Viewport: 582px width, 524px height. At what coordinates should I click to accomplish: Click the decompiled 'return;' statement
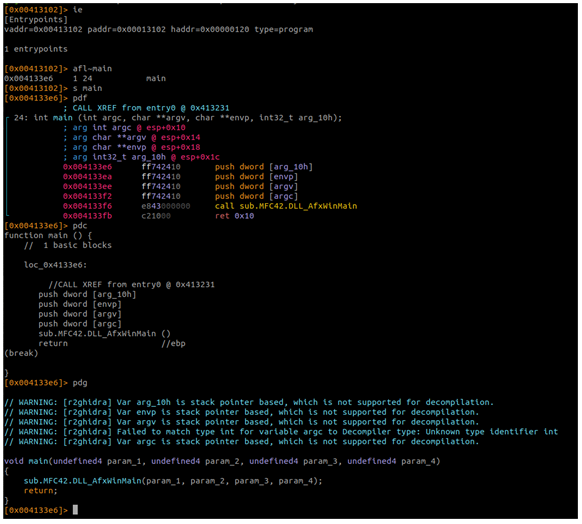click(40, 491)
